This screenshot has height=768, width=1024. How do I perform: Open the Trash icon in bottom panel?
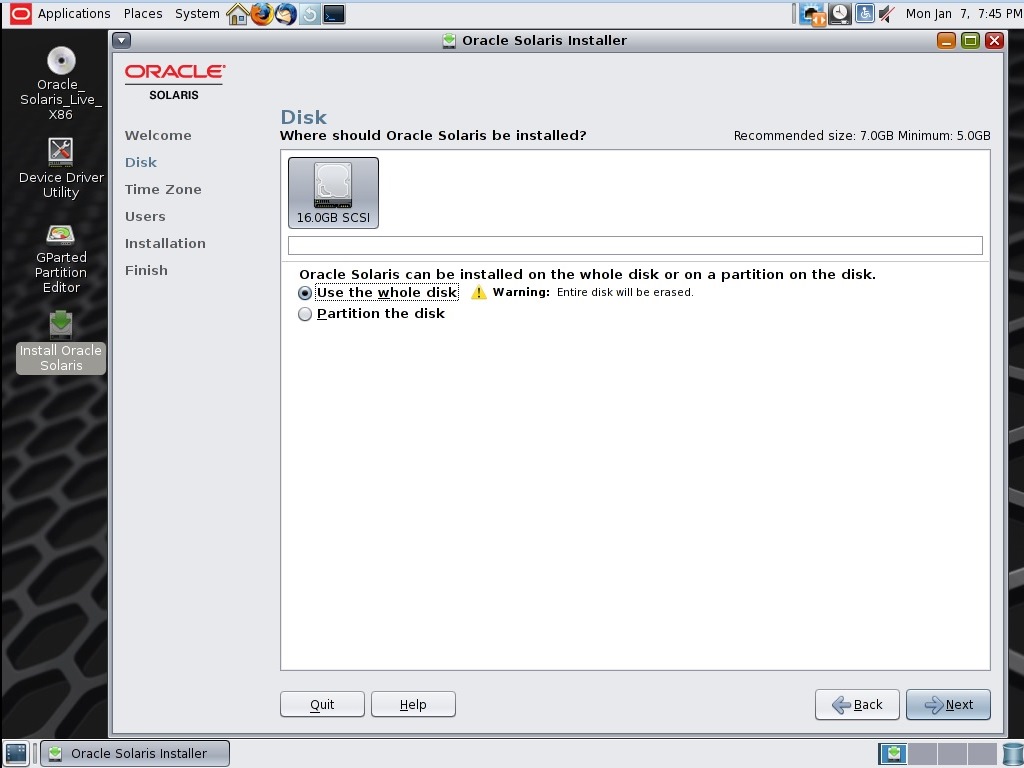click(x=1012, y=753)
